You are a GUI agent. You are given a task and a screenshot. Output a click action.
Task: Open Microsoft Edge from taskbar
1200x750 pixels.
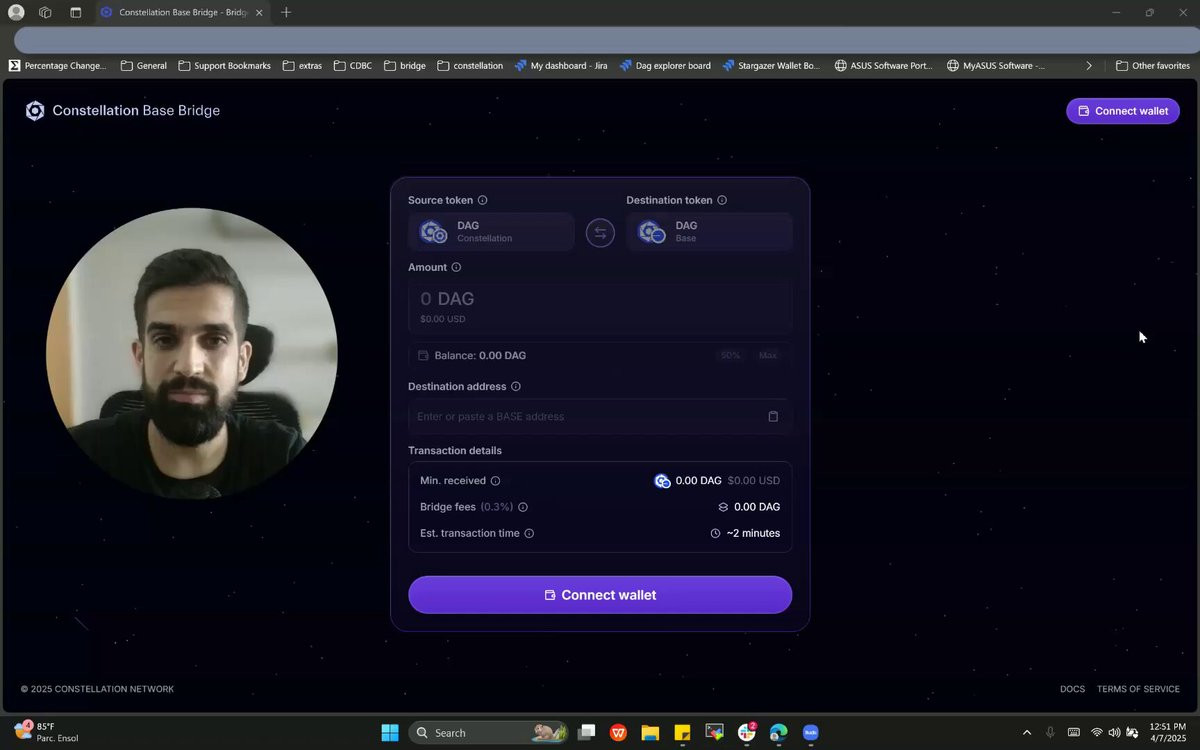778,732
